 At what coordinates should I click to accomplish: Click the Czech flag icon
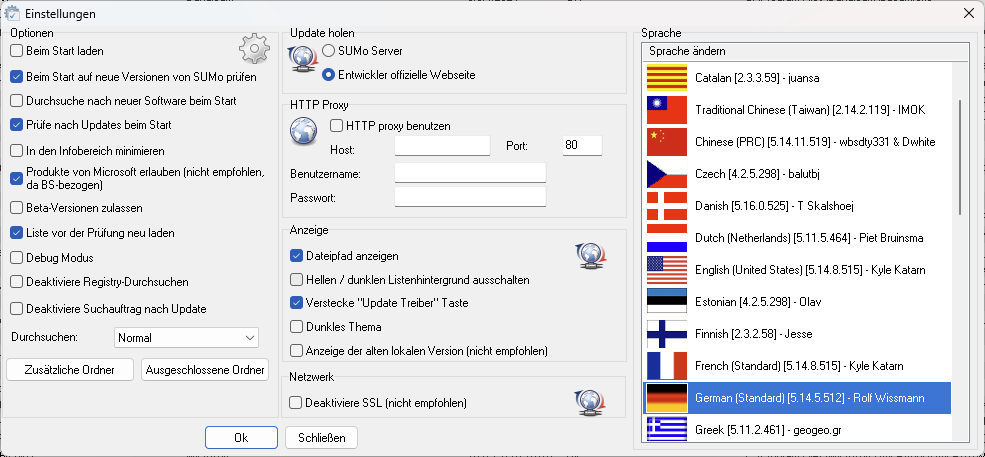click(667, 174)
